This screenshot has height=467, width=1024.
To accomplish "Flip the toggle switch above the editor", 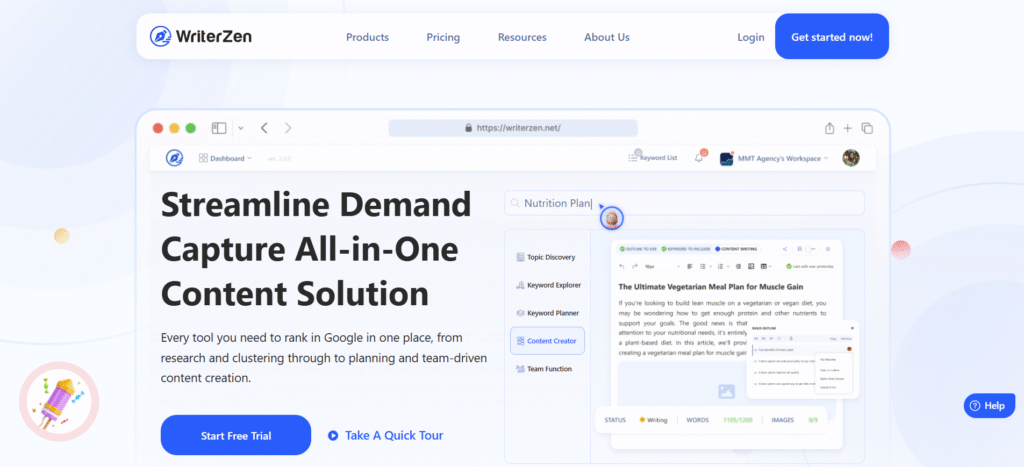I will tap(810, 249).
